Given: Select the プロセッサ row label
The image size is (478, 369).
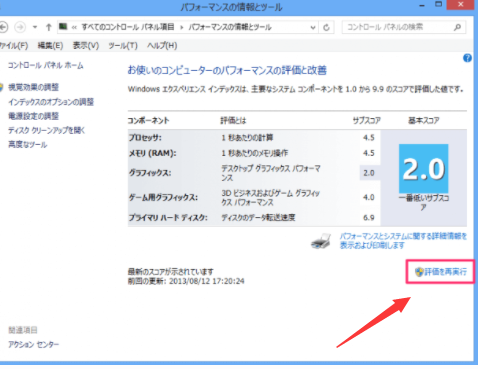Looking at the screenshot, I should pos(145,138).
